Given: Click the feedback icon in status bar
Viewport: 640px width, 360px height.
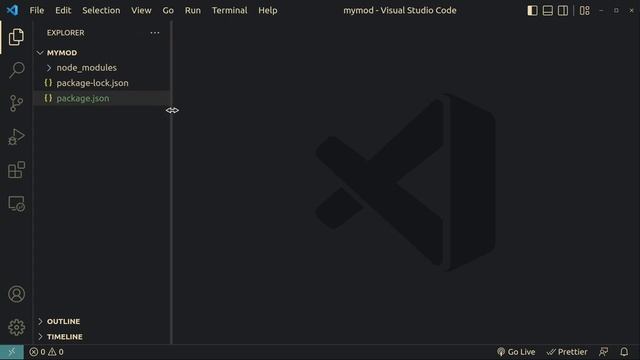Looking at the screenshot, I should (x=604, y=352).
